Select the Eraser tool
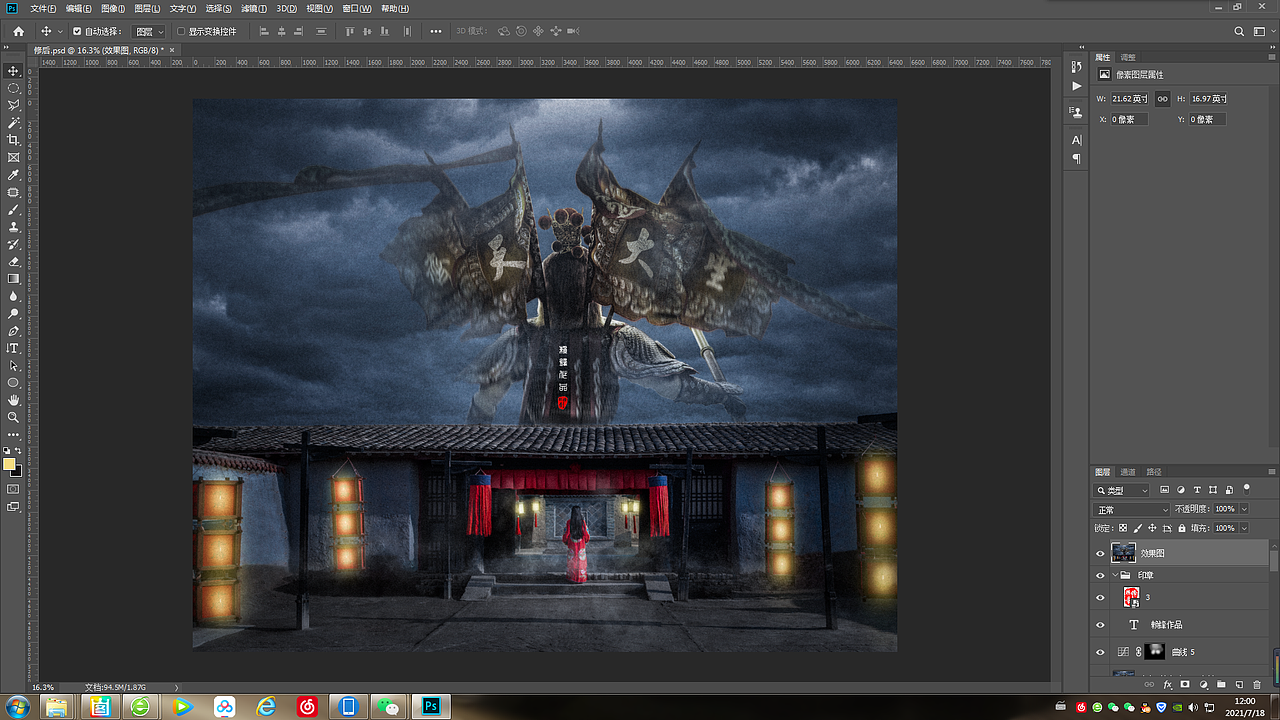1280x720 pixels. (x=14, y=261)
